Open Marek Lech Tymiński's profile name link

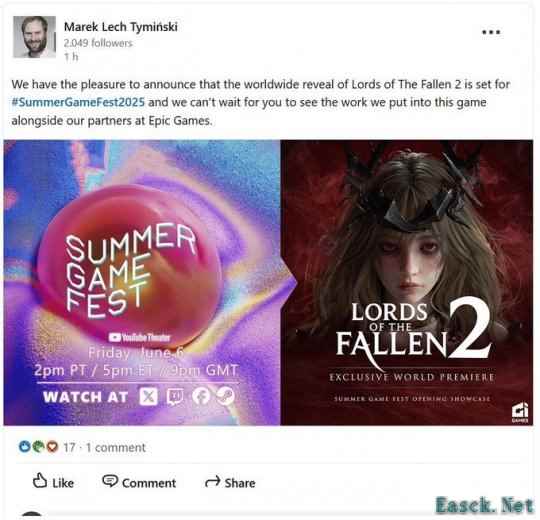coord(121,27)
